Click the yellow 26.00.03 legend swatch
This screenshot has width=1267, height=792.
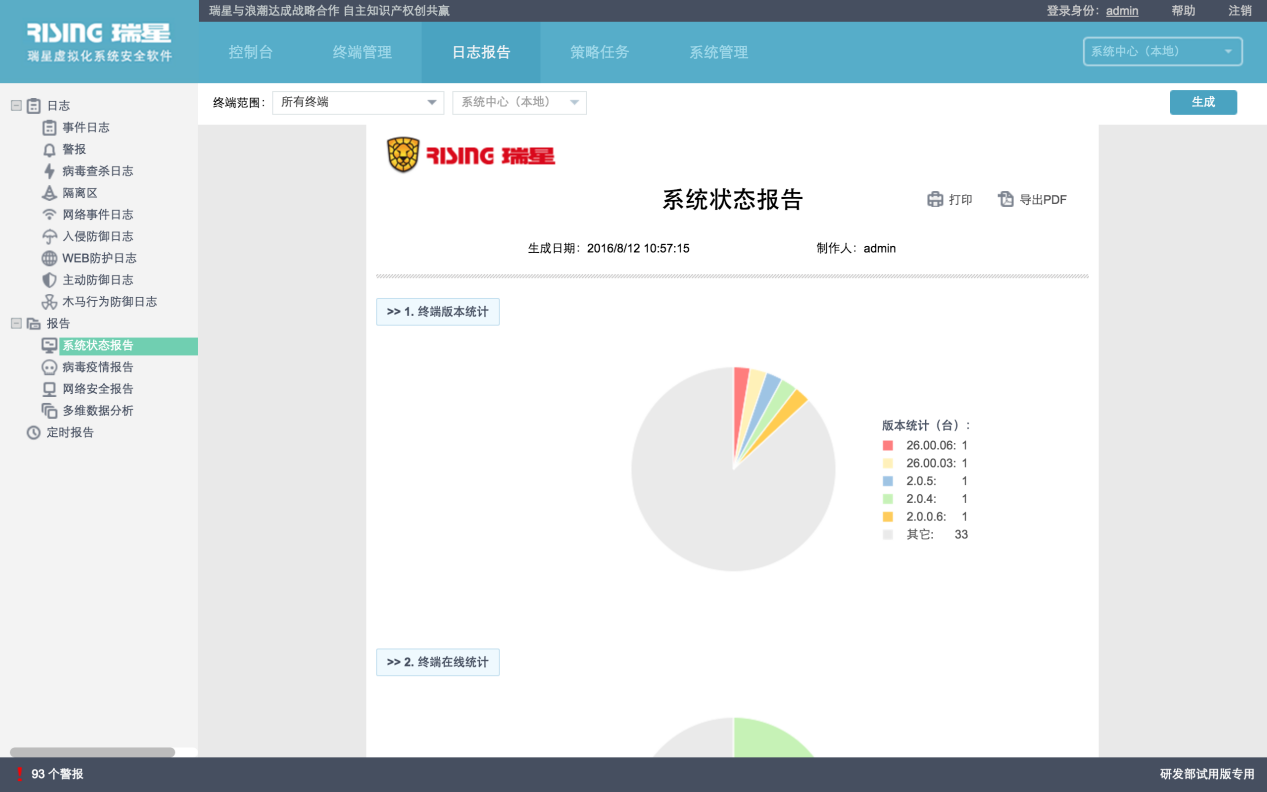coord(887,463)
